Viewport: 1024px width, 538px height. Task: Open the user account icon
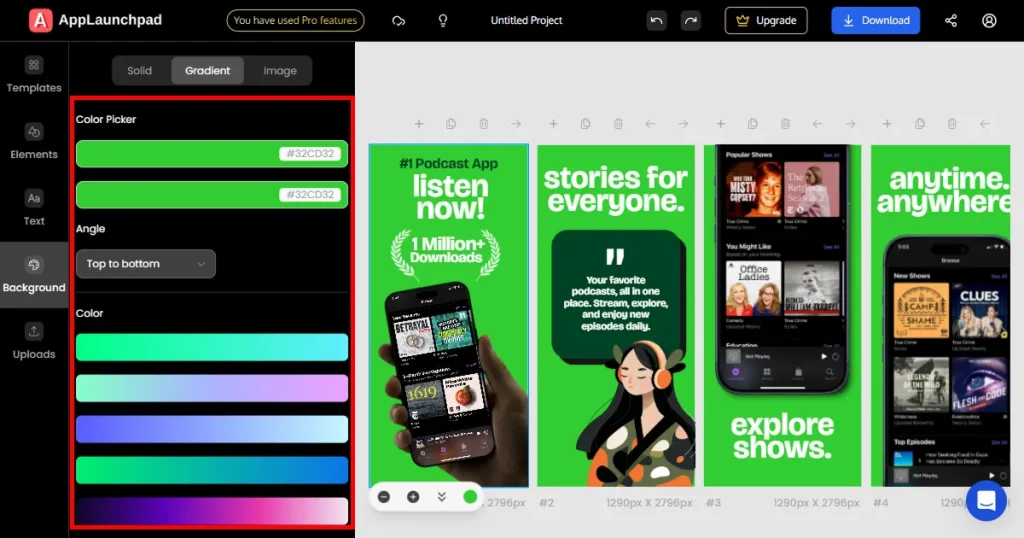(x=989, y=21)
